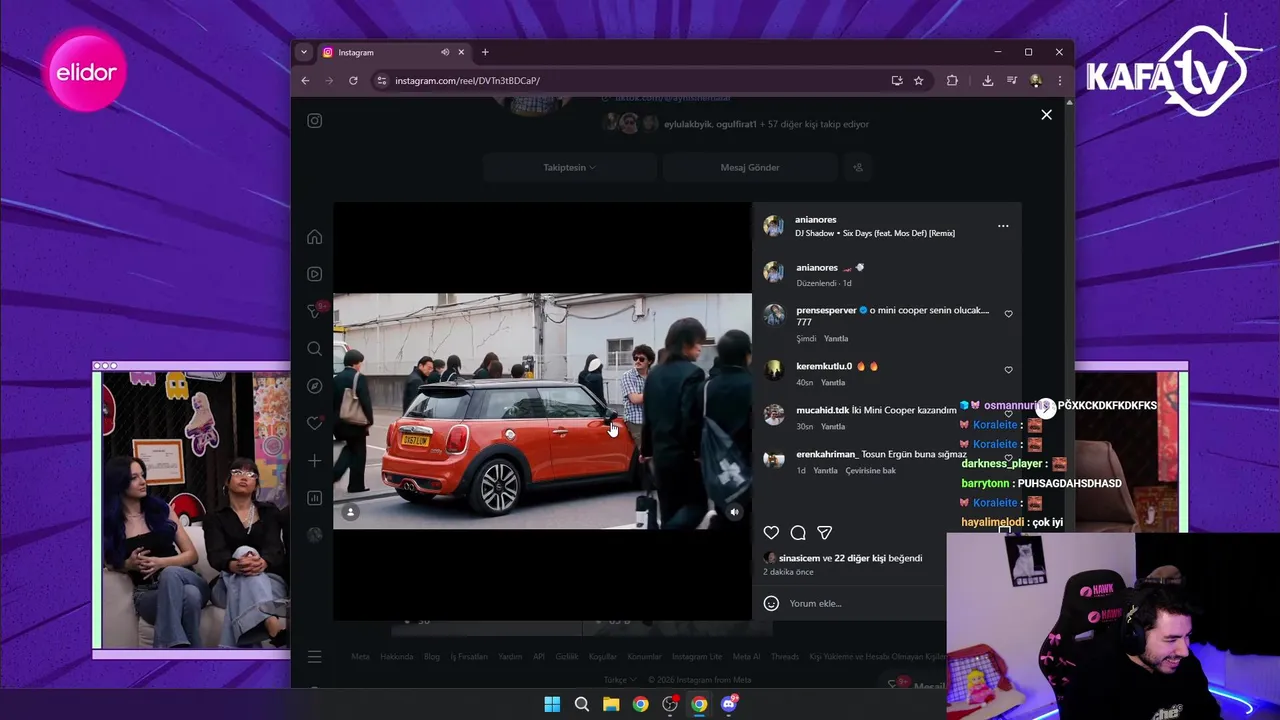The image size is (1280, 720).
Task: Open Reels in the Instagram sidebar
Action: [x=315, y=274]
